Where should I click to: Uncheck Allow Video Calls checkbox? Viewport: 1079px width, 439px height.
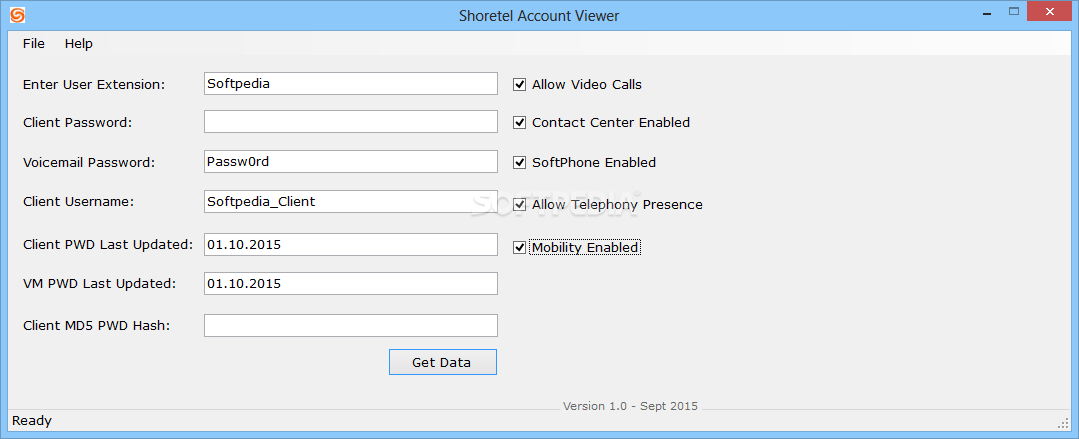[520, 85]
